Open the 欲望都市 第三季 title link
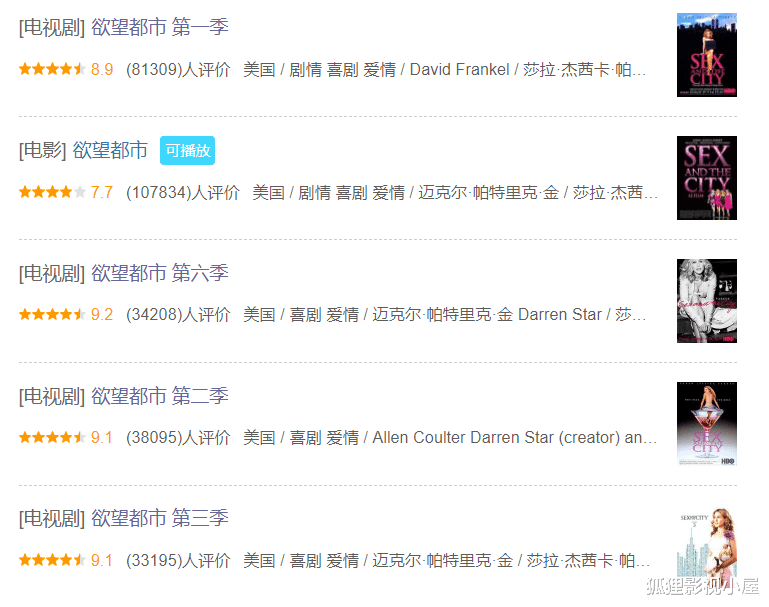The width and height of the screenshot is (769, 607). pos(160,518)
